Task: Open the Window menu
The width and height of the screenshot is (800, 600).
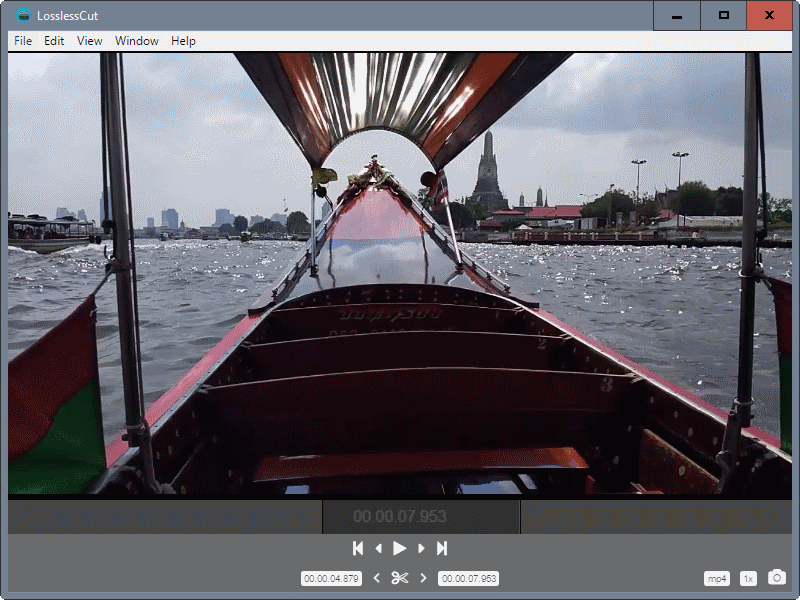Action: tap(137, 41)
